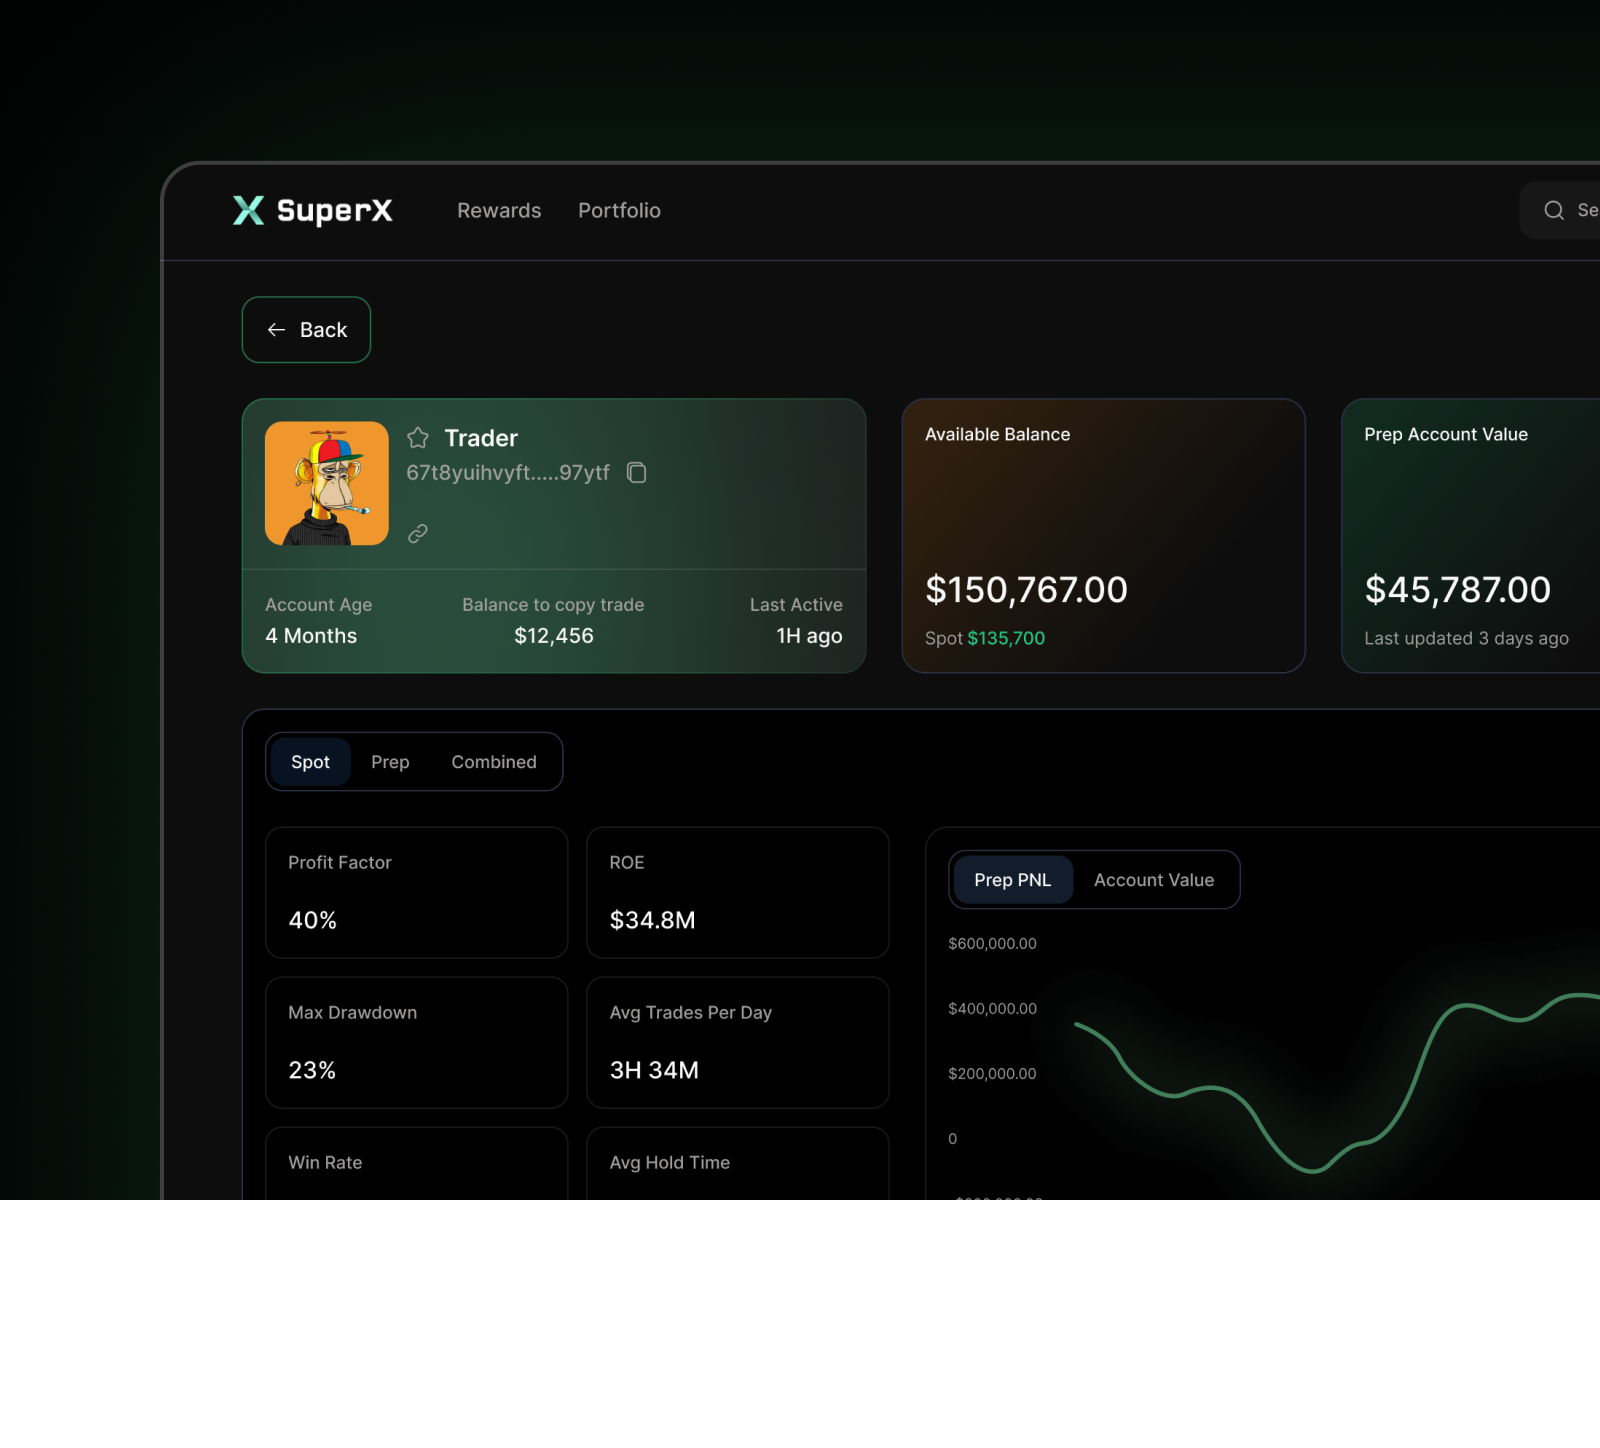1600x1448 pixels.
Task: Enable the Combined statistics view
Action: click(x=493, y=761)
